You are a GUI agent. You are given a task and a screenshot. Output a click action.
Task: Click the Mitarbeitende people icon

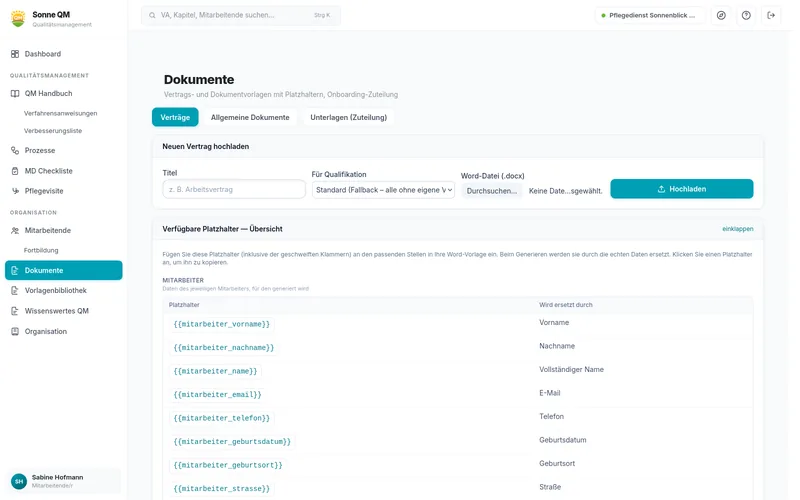coord(15,231)
